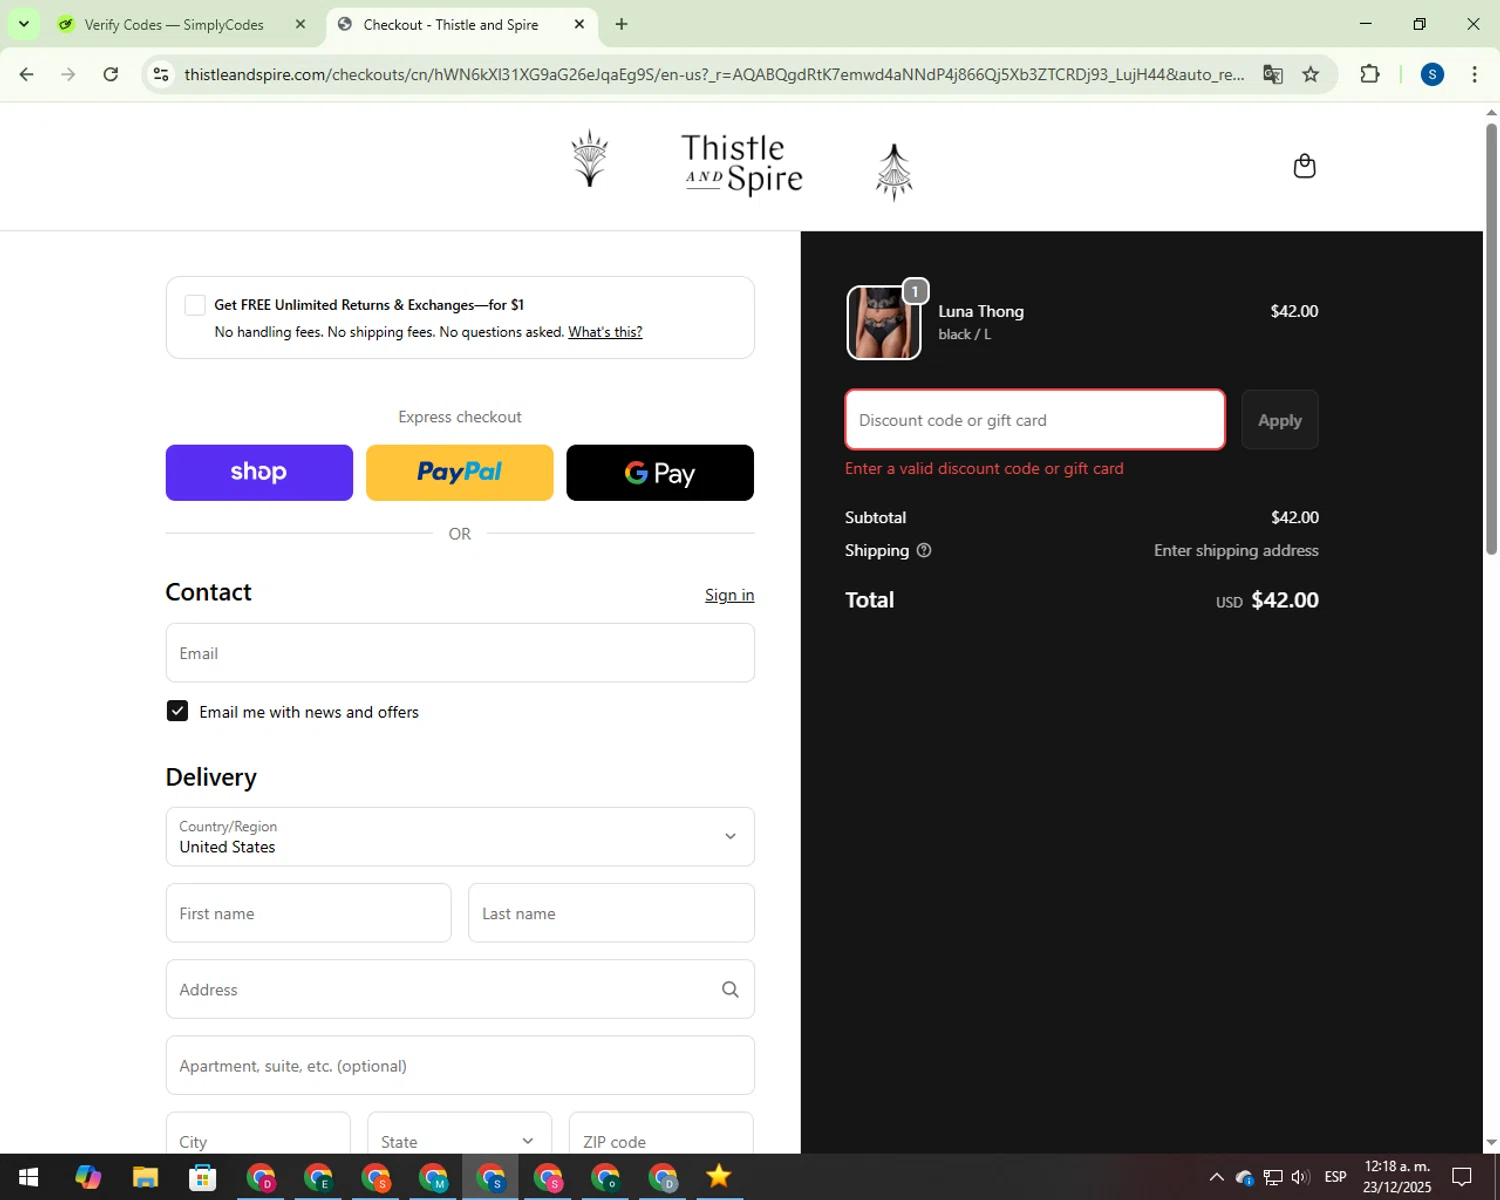Click the Sign in link
Image resolution: width=1500 pixels, height=1200 pixels.
(x=729, y=595)
